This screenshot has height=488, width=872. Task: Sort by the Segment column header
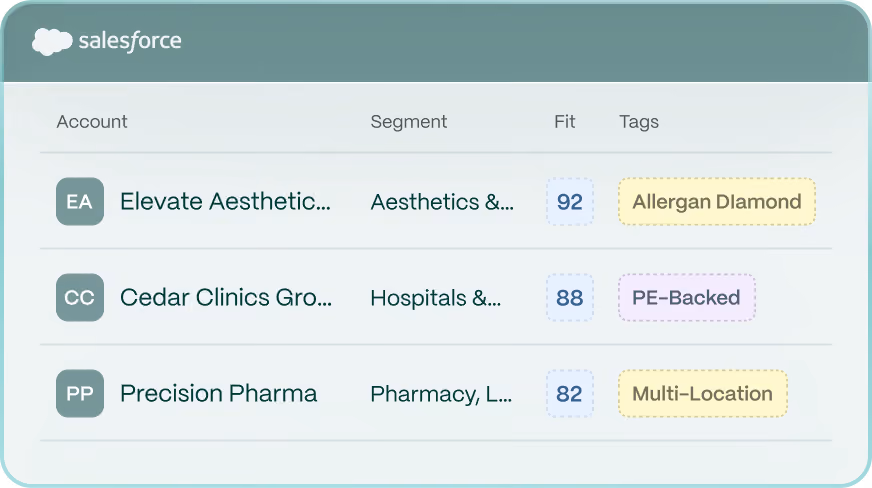(x=409, y=122)
